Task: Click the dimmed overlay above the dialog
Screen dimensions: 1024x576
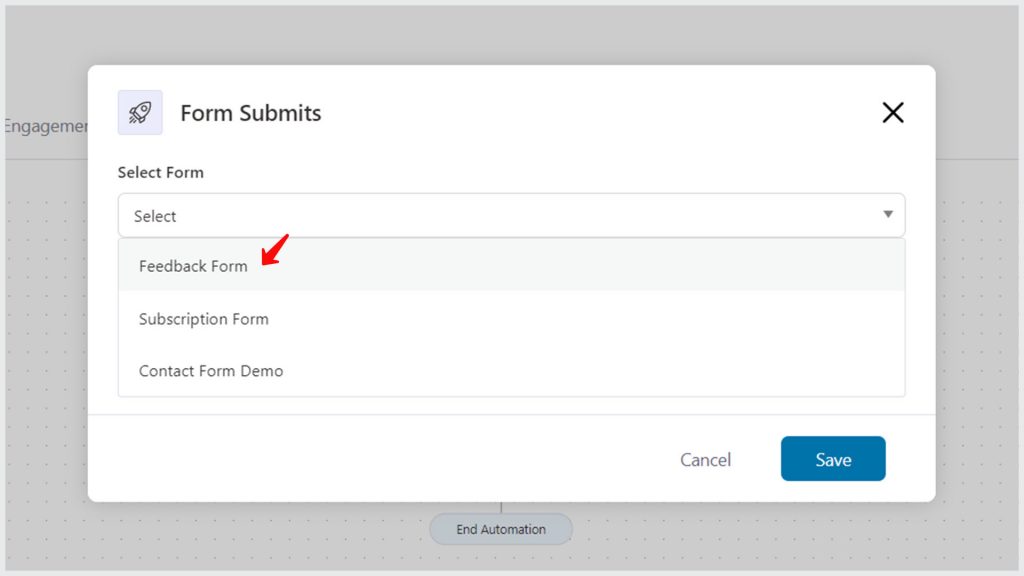Action: click(x=509, y=34)
